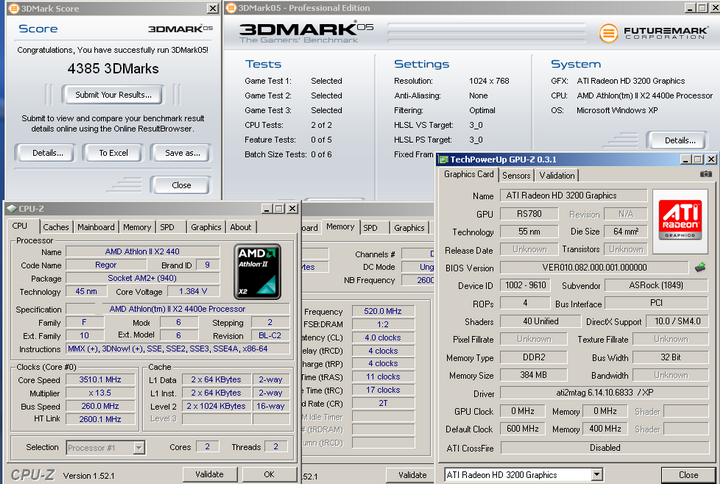Click the FSB:DRAM 1:2 value
The image size is (720, 484).
pos(383,324)
